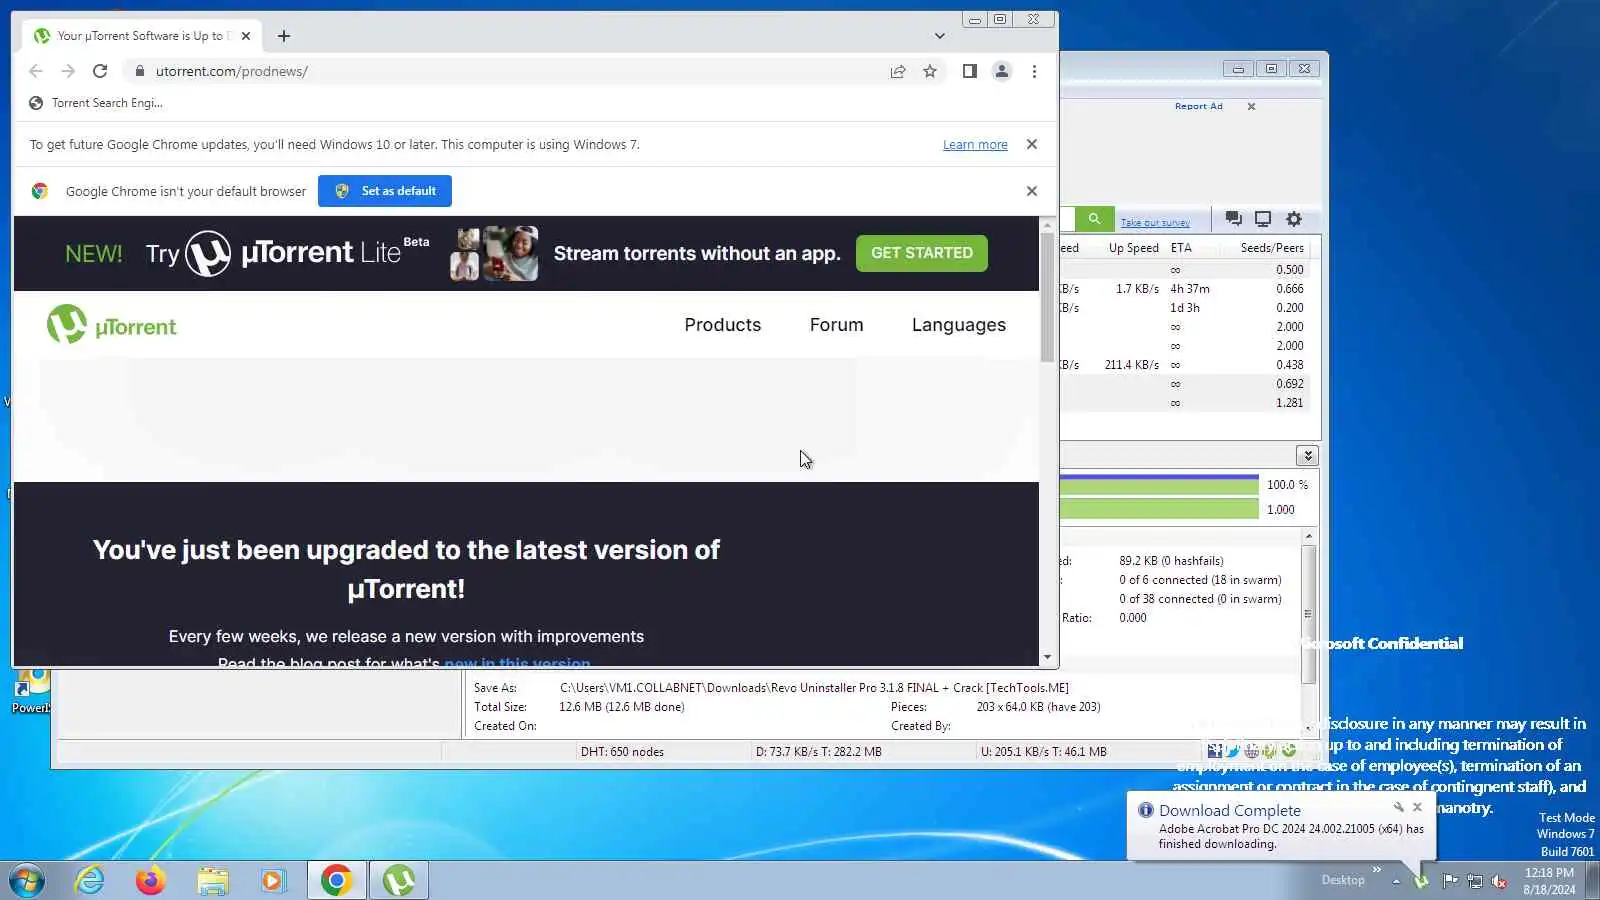Click the 1.000 availability bar
The width and height of the screenshot is (1600, 900).
1159,509
